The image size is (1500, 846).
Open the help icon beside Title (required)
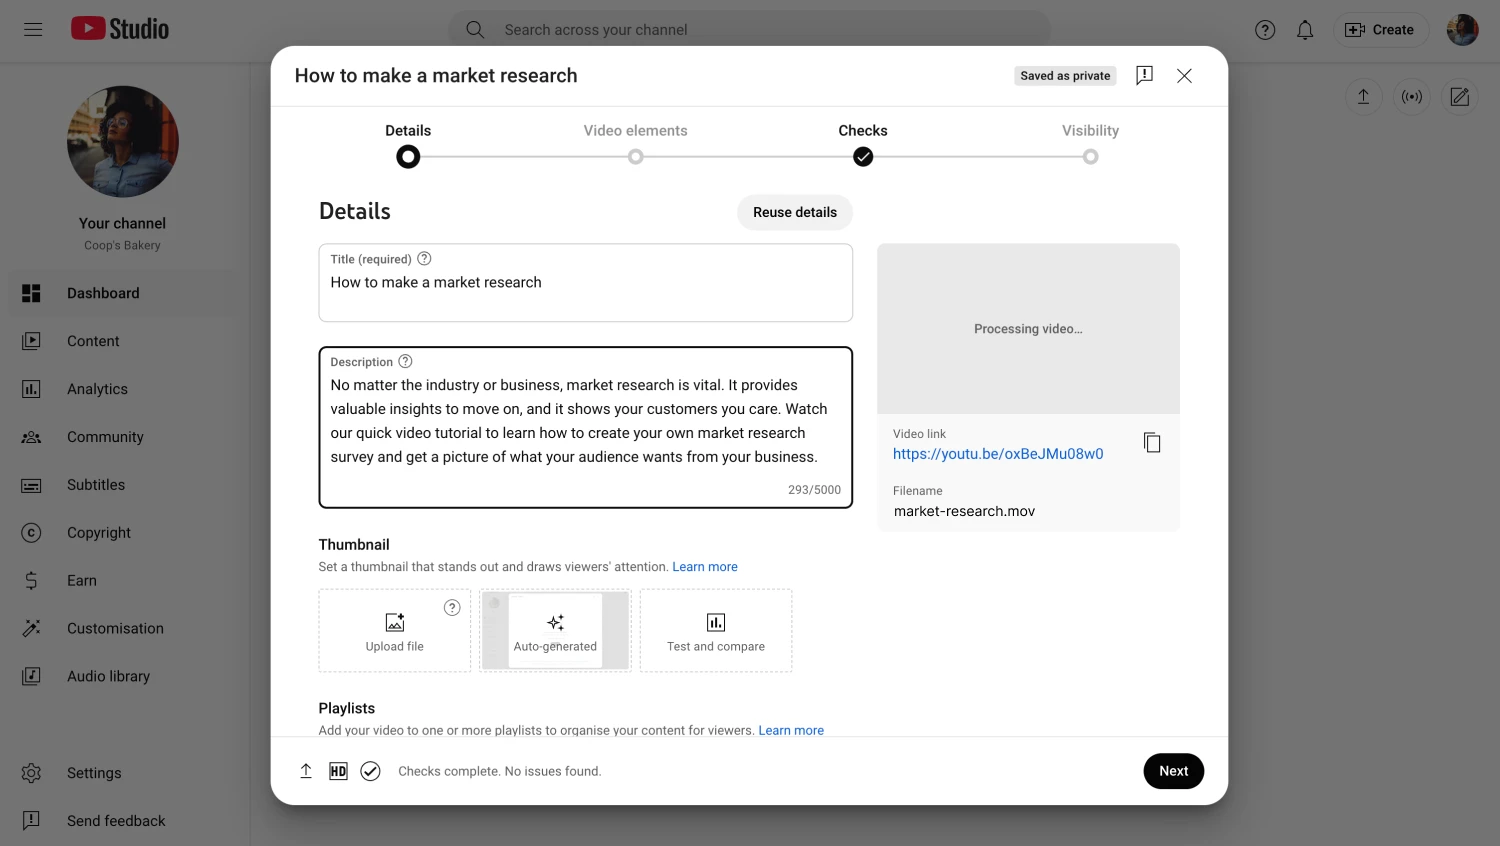424,259
